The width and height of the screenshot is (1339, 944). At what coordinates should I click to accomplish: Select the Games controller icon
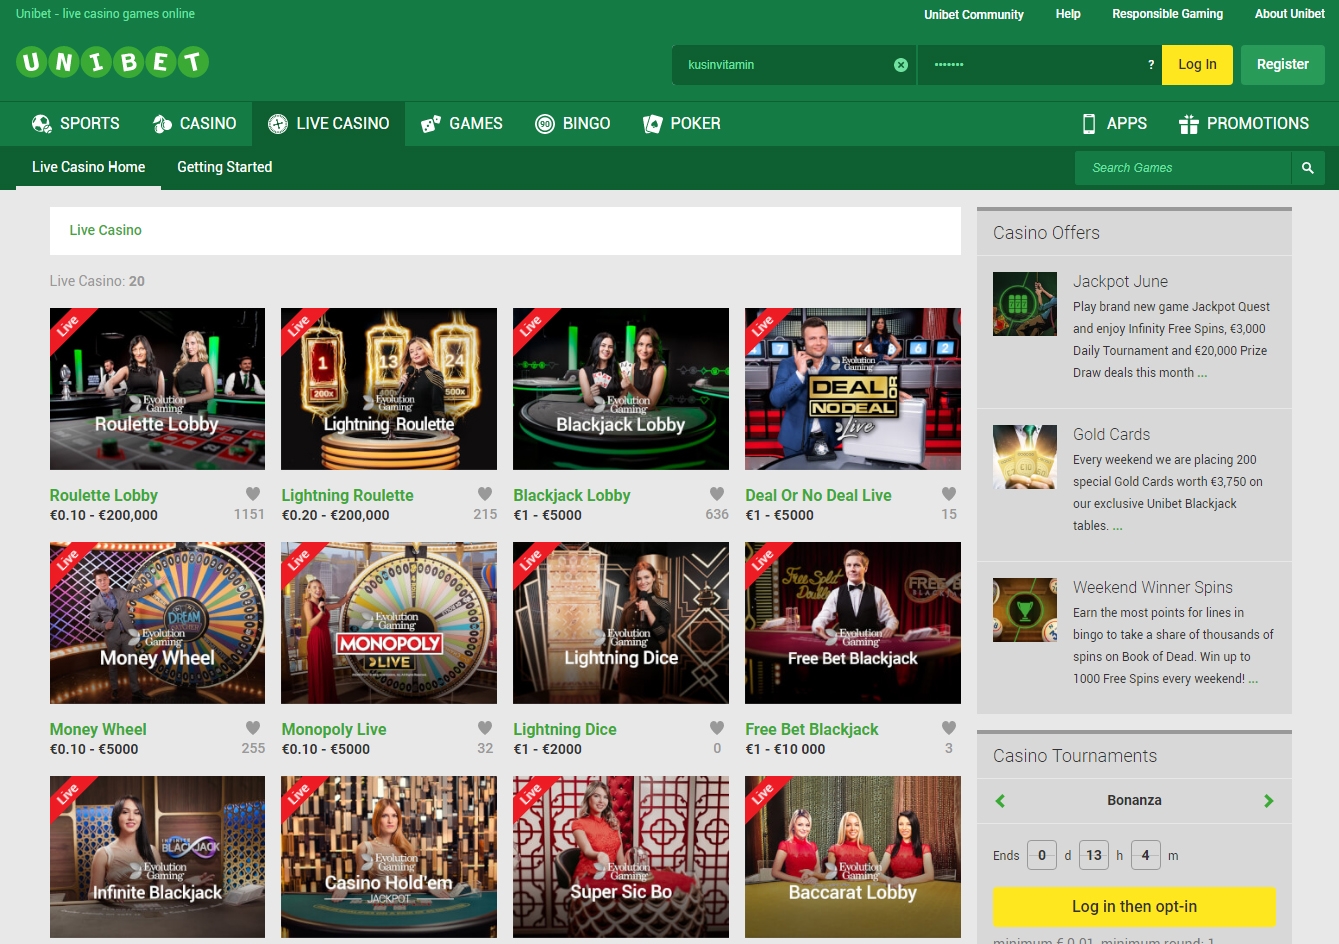(x=430, y=123)
